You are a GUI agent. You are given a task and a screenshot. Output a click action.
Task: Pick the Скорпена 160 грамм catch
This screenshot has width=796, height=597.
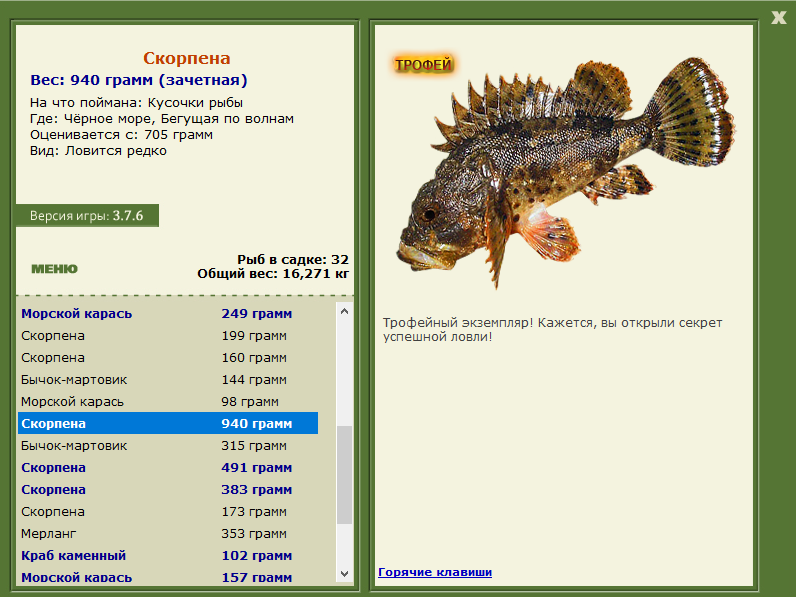(x=167, y=357)
